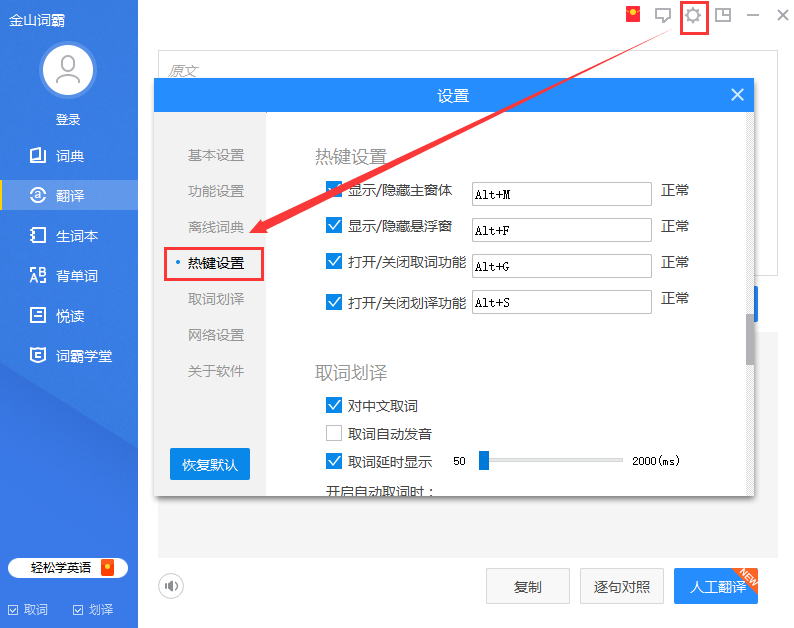The image size is (794, 628).
Task: Click the Alt+S hotkey field
Action: coord(562,302)
